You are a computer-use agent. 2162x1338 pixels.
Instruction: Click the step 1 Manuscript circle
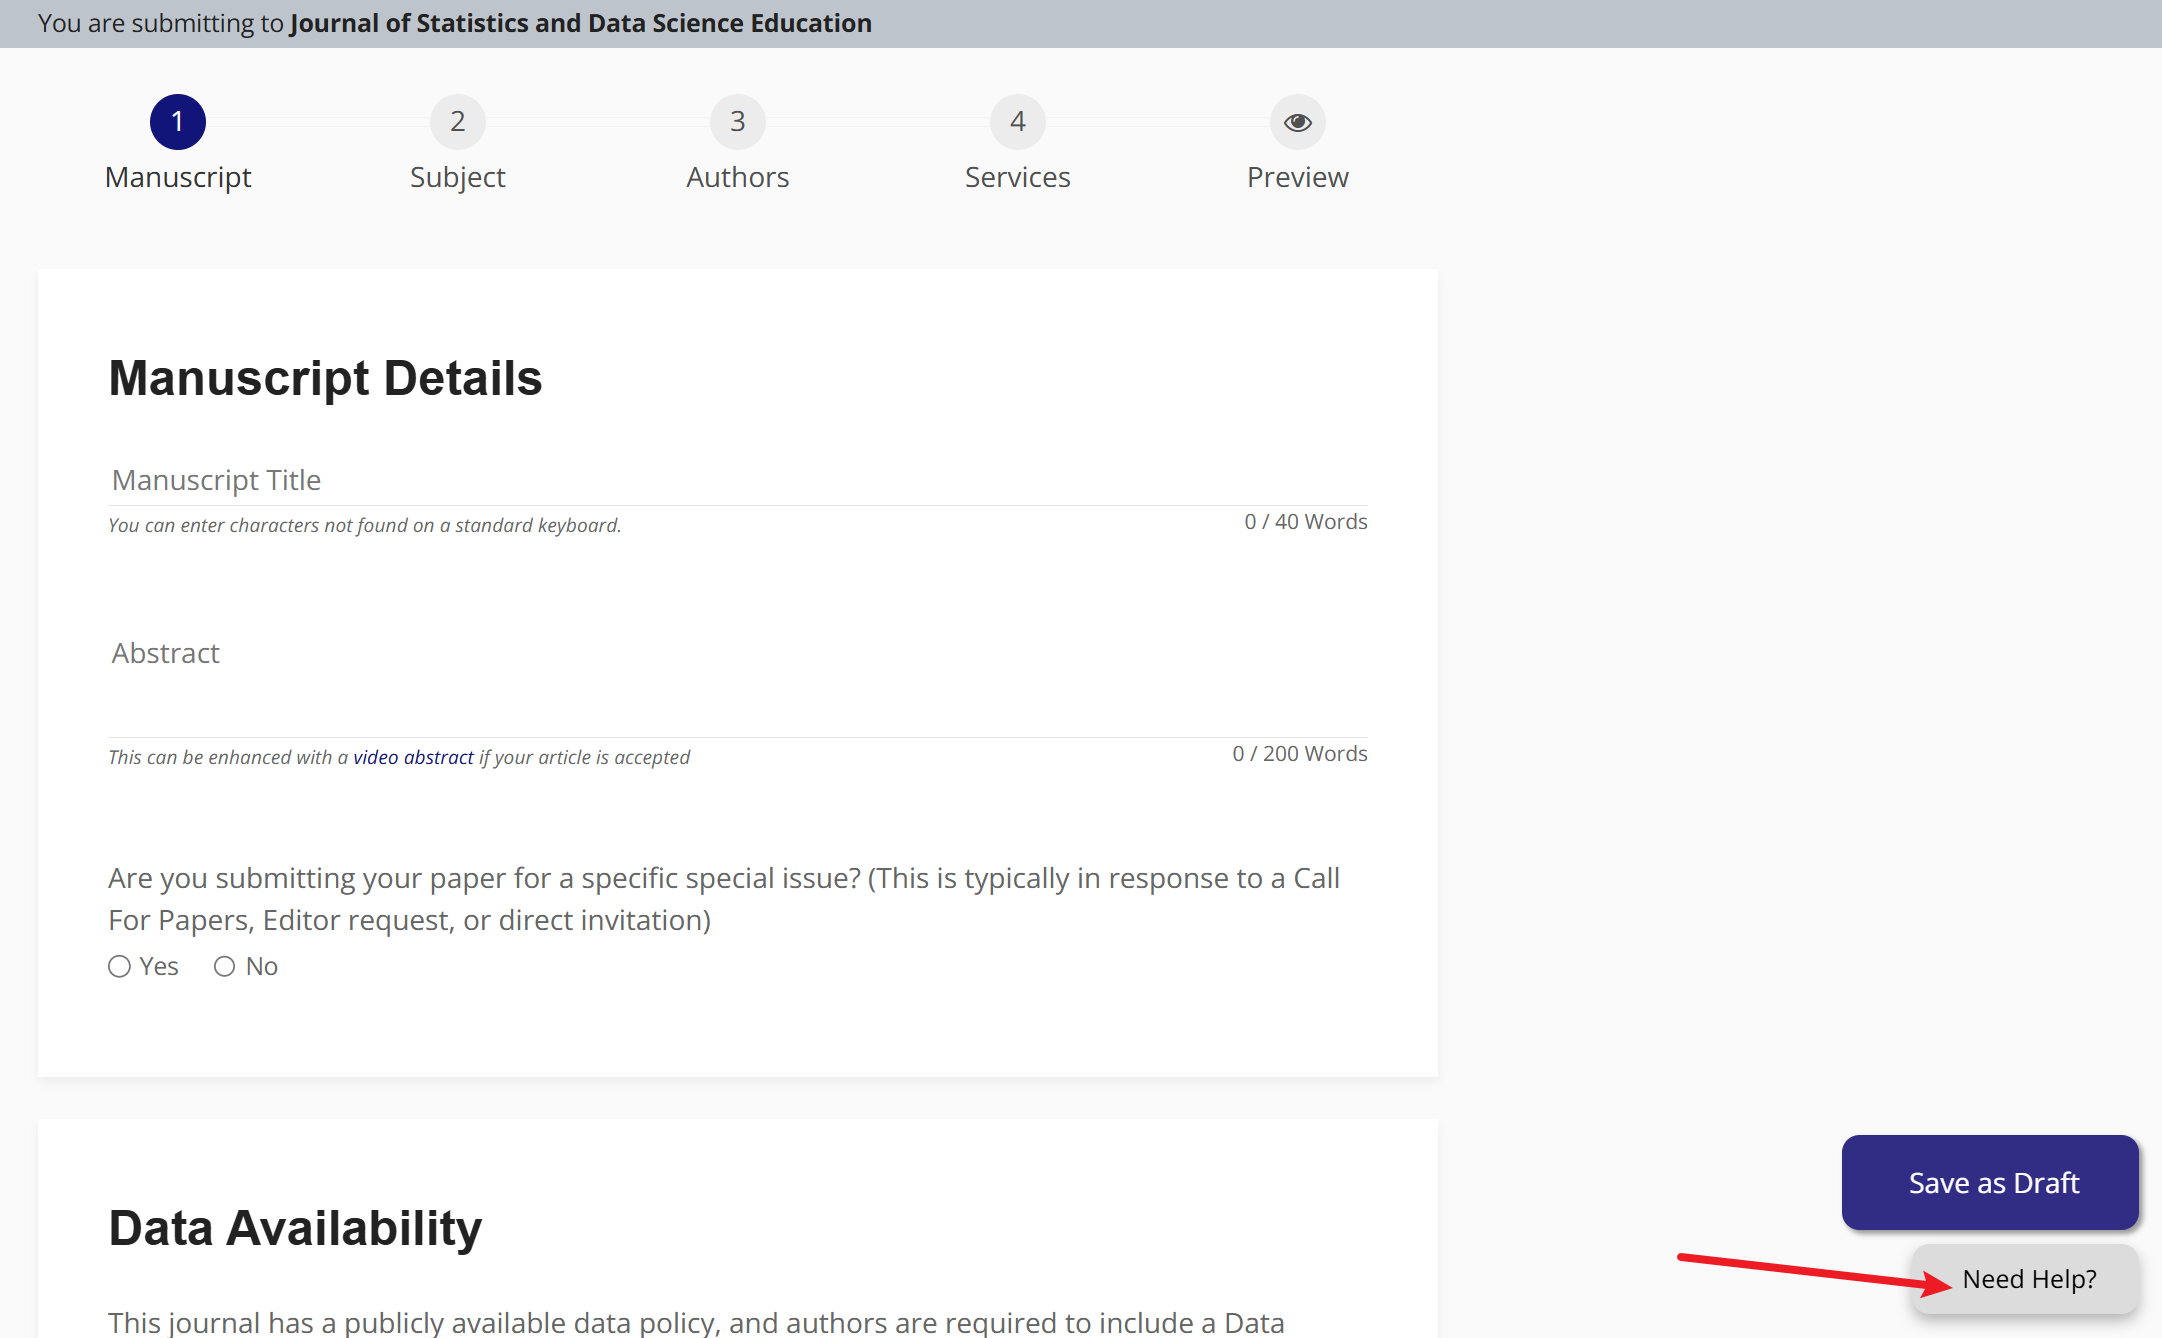point(178,122)
